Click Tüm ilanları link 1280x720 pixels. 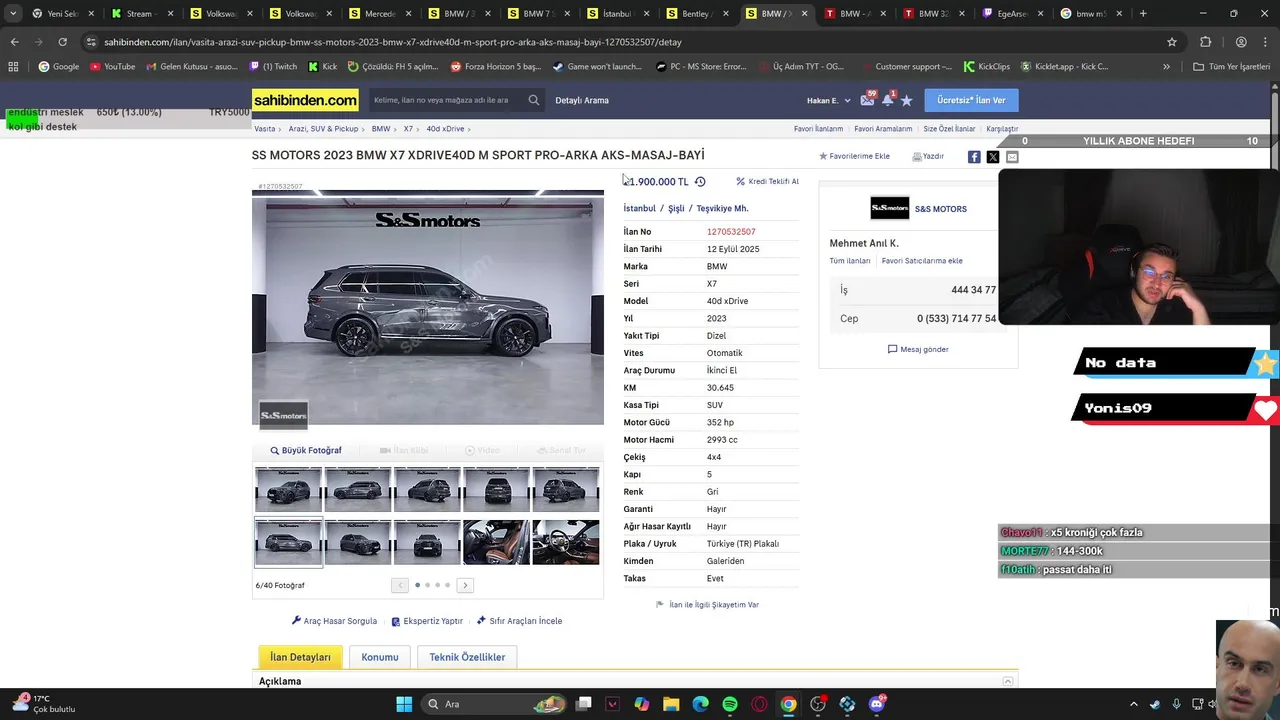(850, 261)
